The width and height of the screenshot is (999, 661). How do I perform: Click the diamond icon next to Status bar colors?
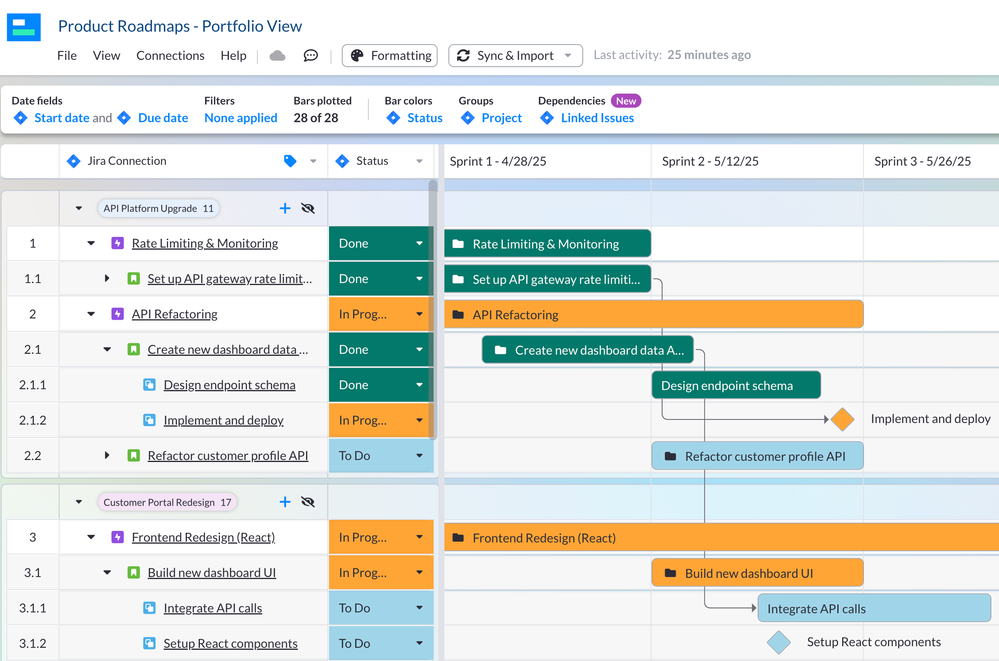(393, 118)
